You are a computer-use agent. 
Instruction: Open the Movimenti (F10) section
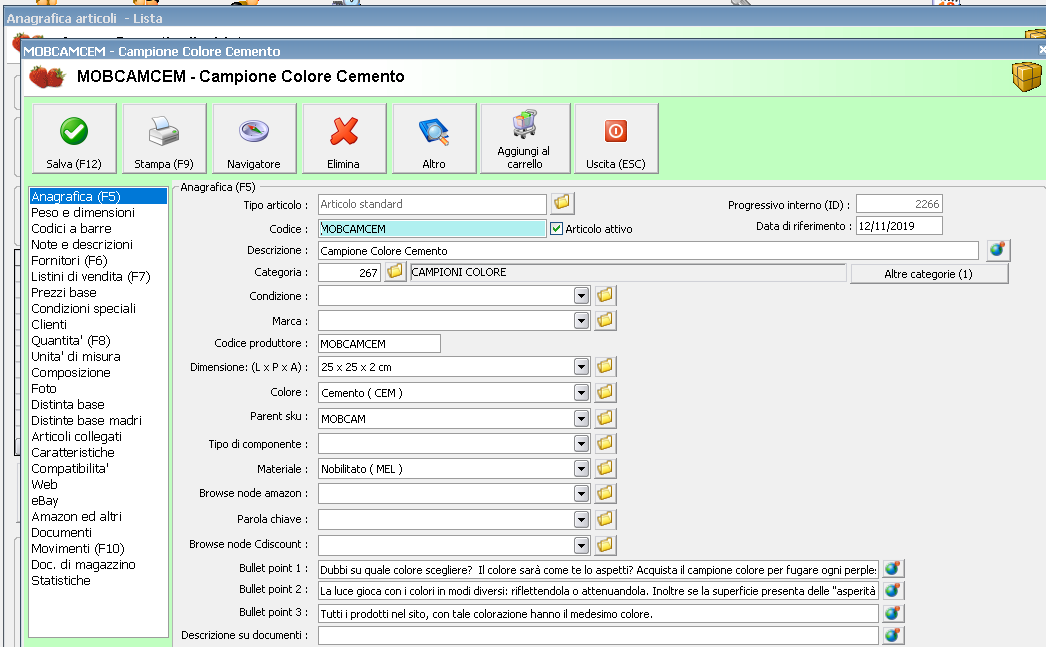coord(77,548)
